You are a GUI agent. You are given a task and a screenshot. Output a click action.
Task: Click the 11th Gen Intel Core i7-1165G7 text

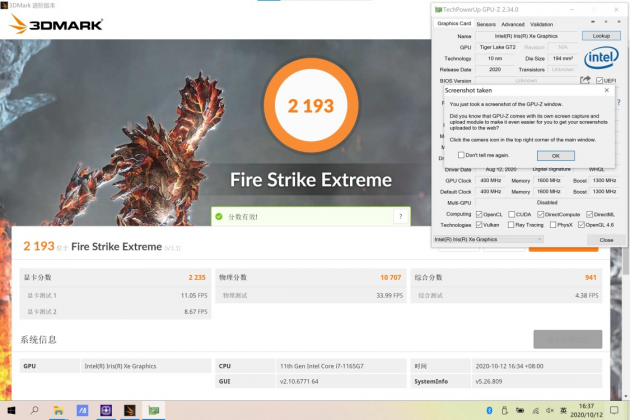pos(322,366)
